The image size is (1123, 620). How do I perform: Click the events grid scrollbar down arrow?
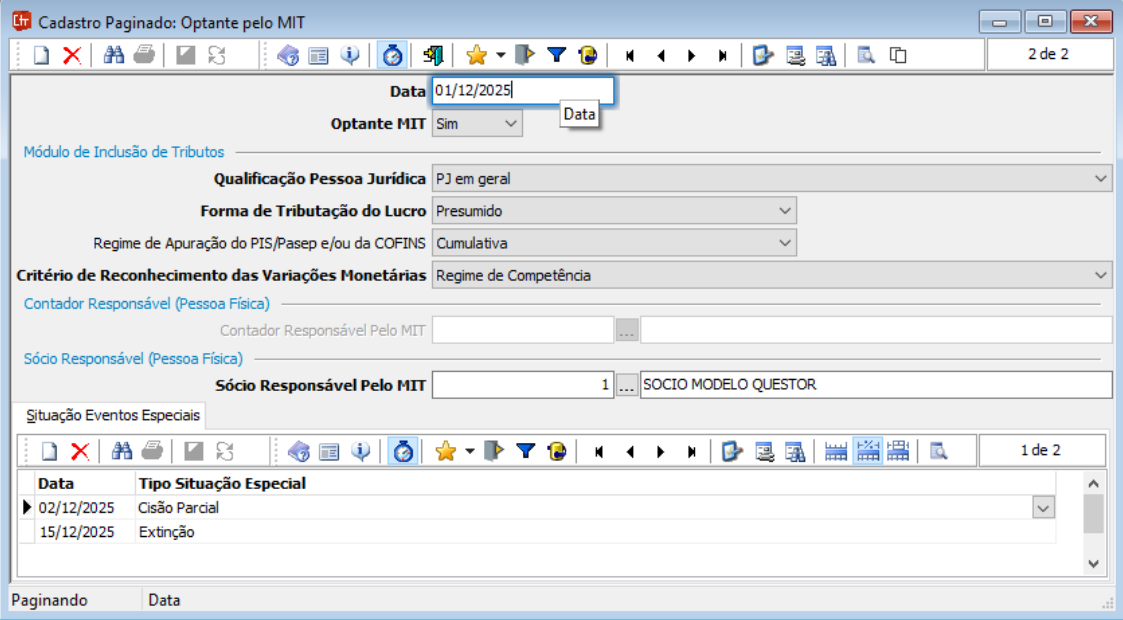[1093, 564]
